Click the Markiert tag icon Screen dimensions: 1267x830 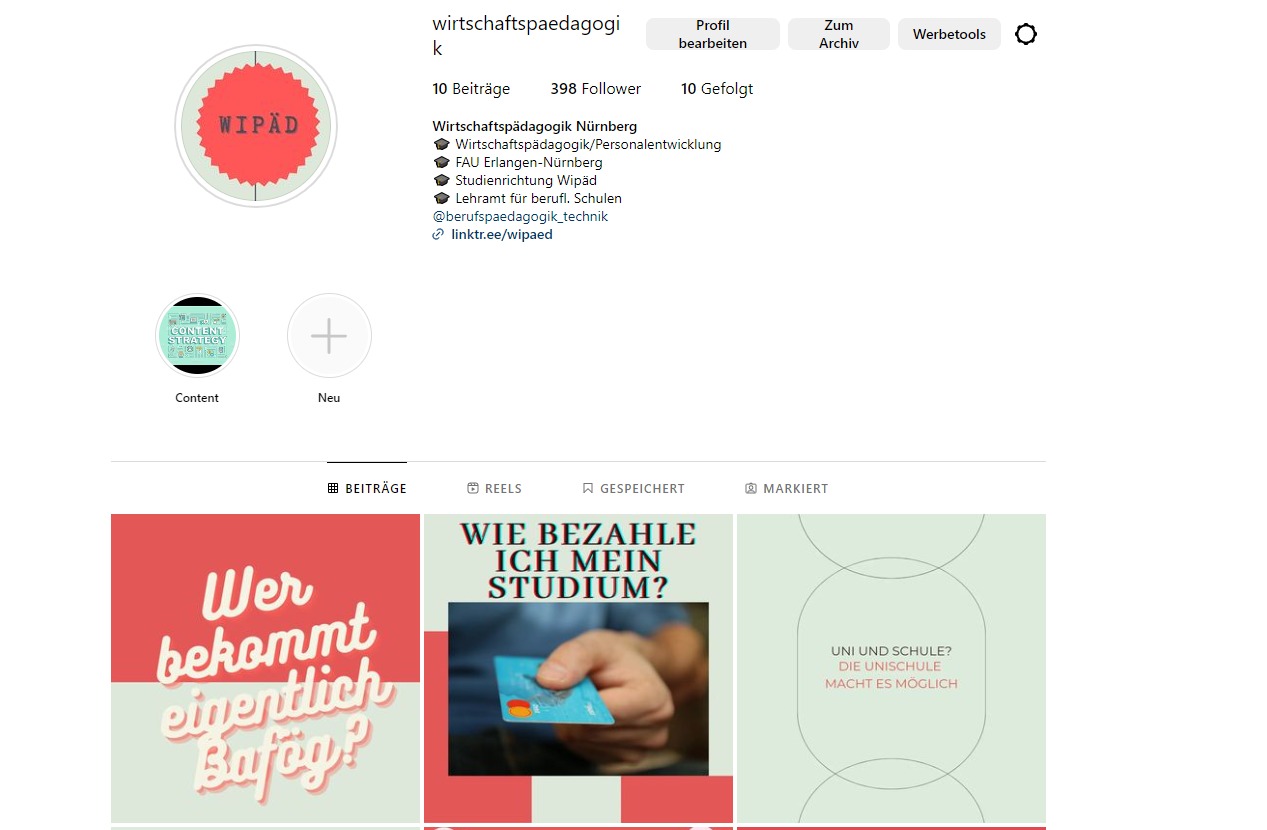pyautogui.click(x=751, y=489)
